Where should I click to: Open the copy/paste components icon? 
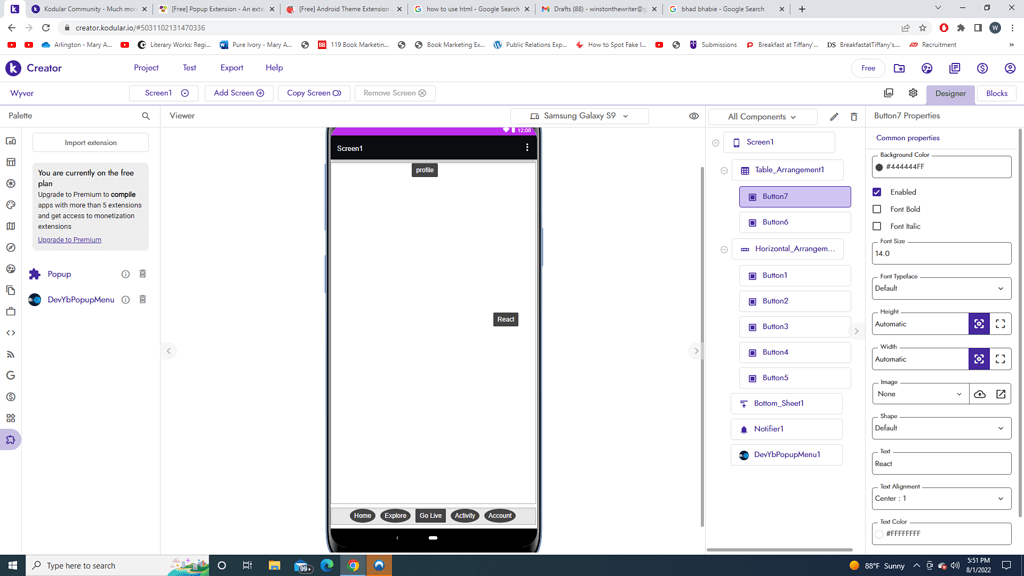(x=888, y=93)
